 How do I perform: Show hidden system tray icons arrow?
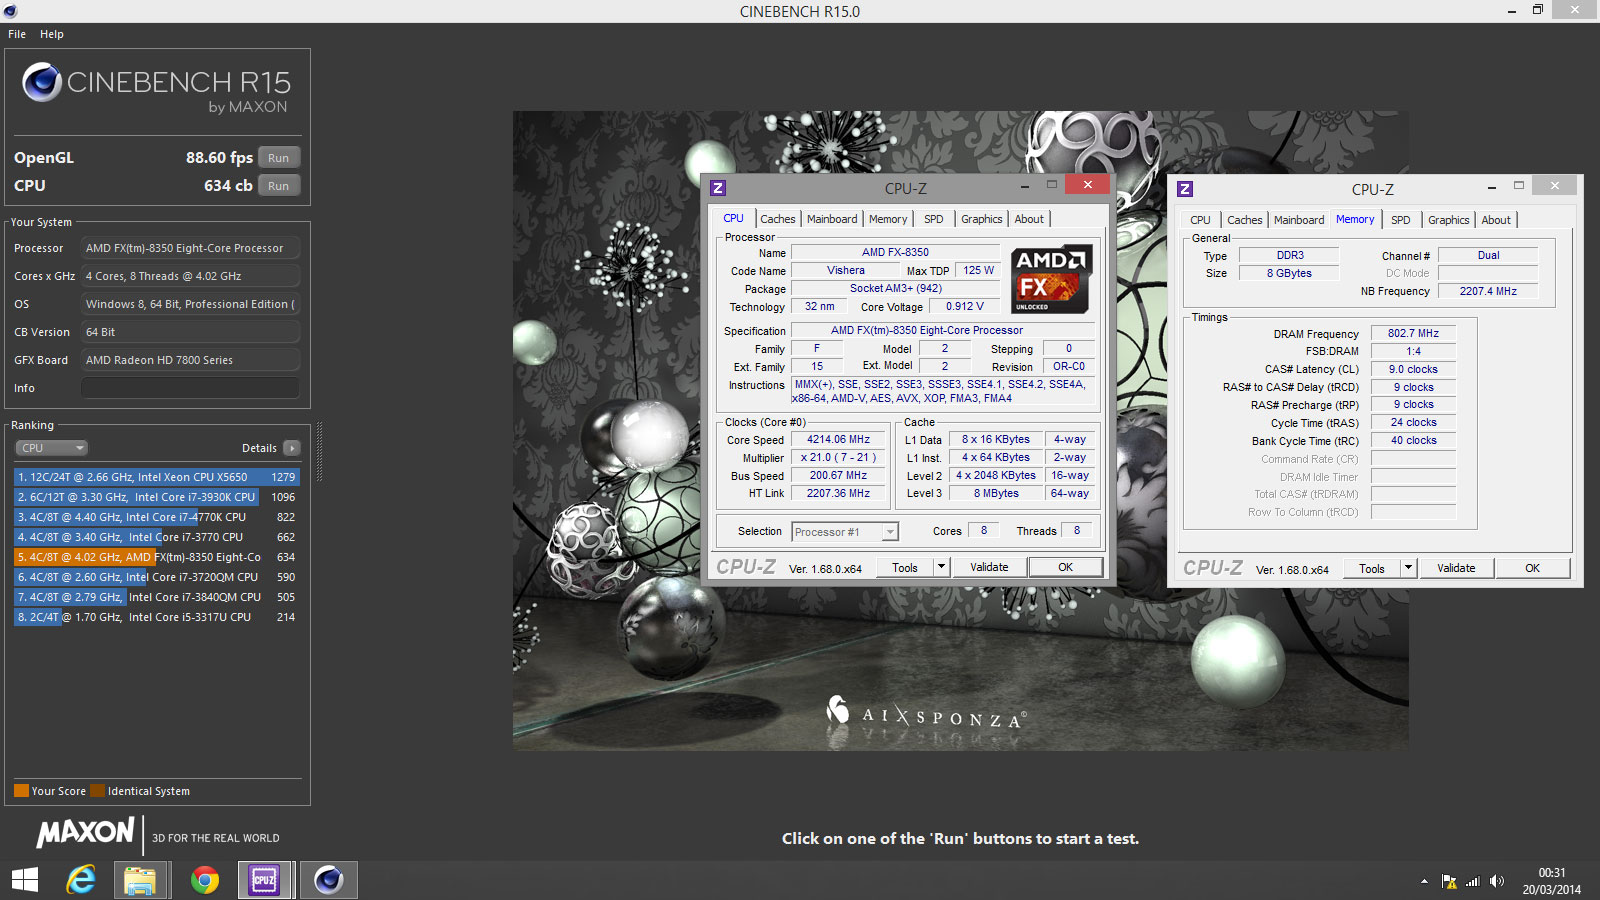click(x=1424, y=881)
